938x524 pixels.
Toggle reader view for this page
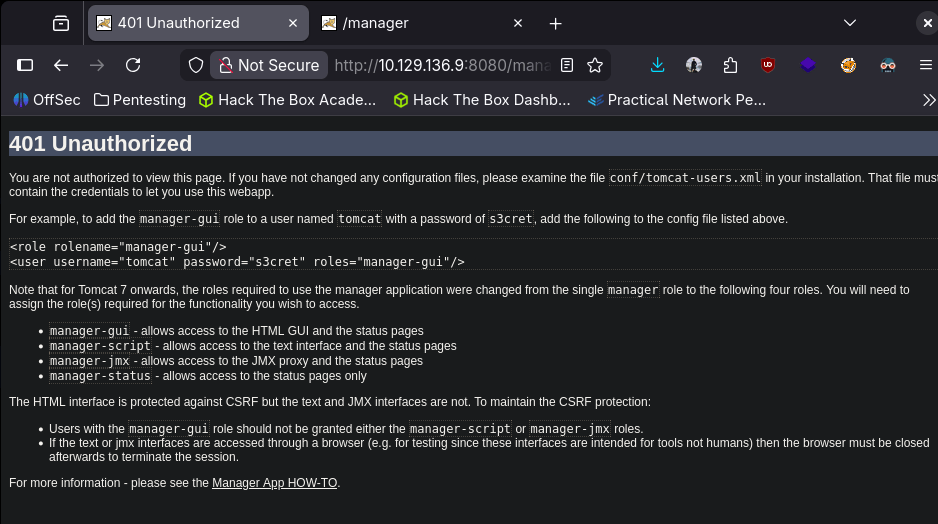(x=567, y=65)
